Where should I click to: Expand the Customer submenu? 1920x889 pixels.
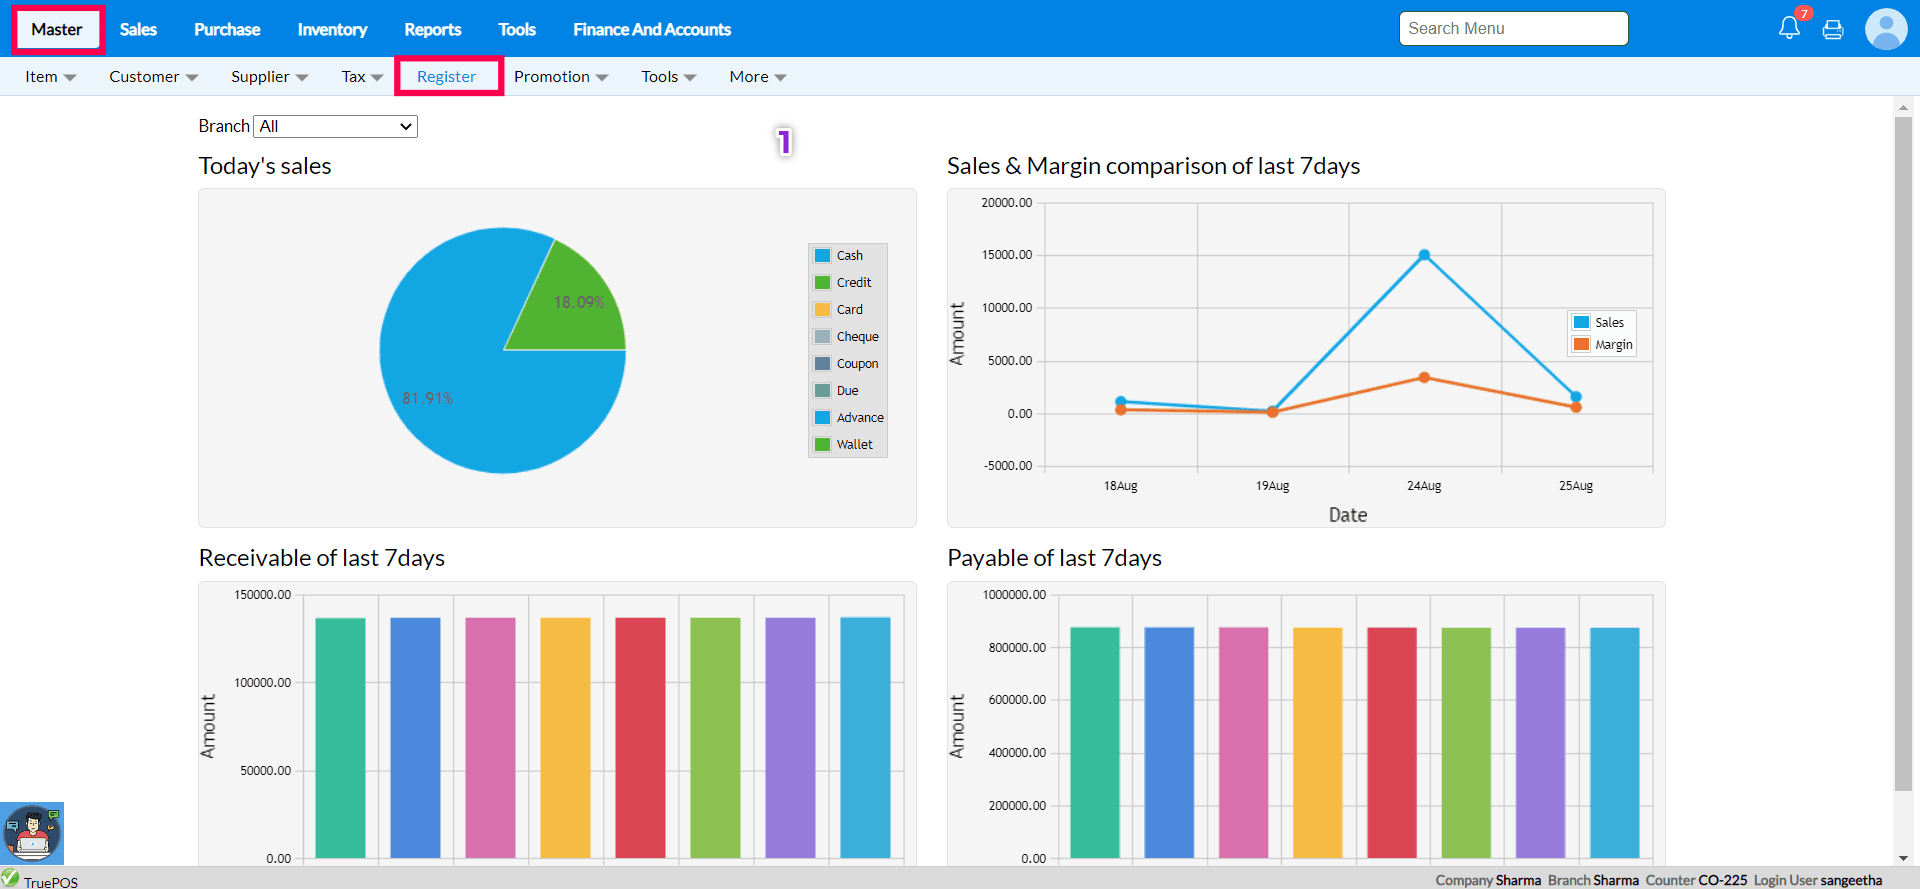pos(153,77)
